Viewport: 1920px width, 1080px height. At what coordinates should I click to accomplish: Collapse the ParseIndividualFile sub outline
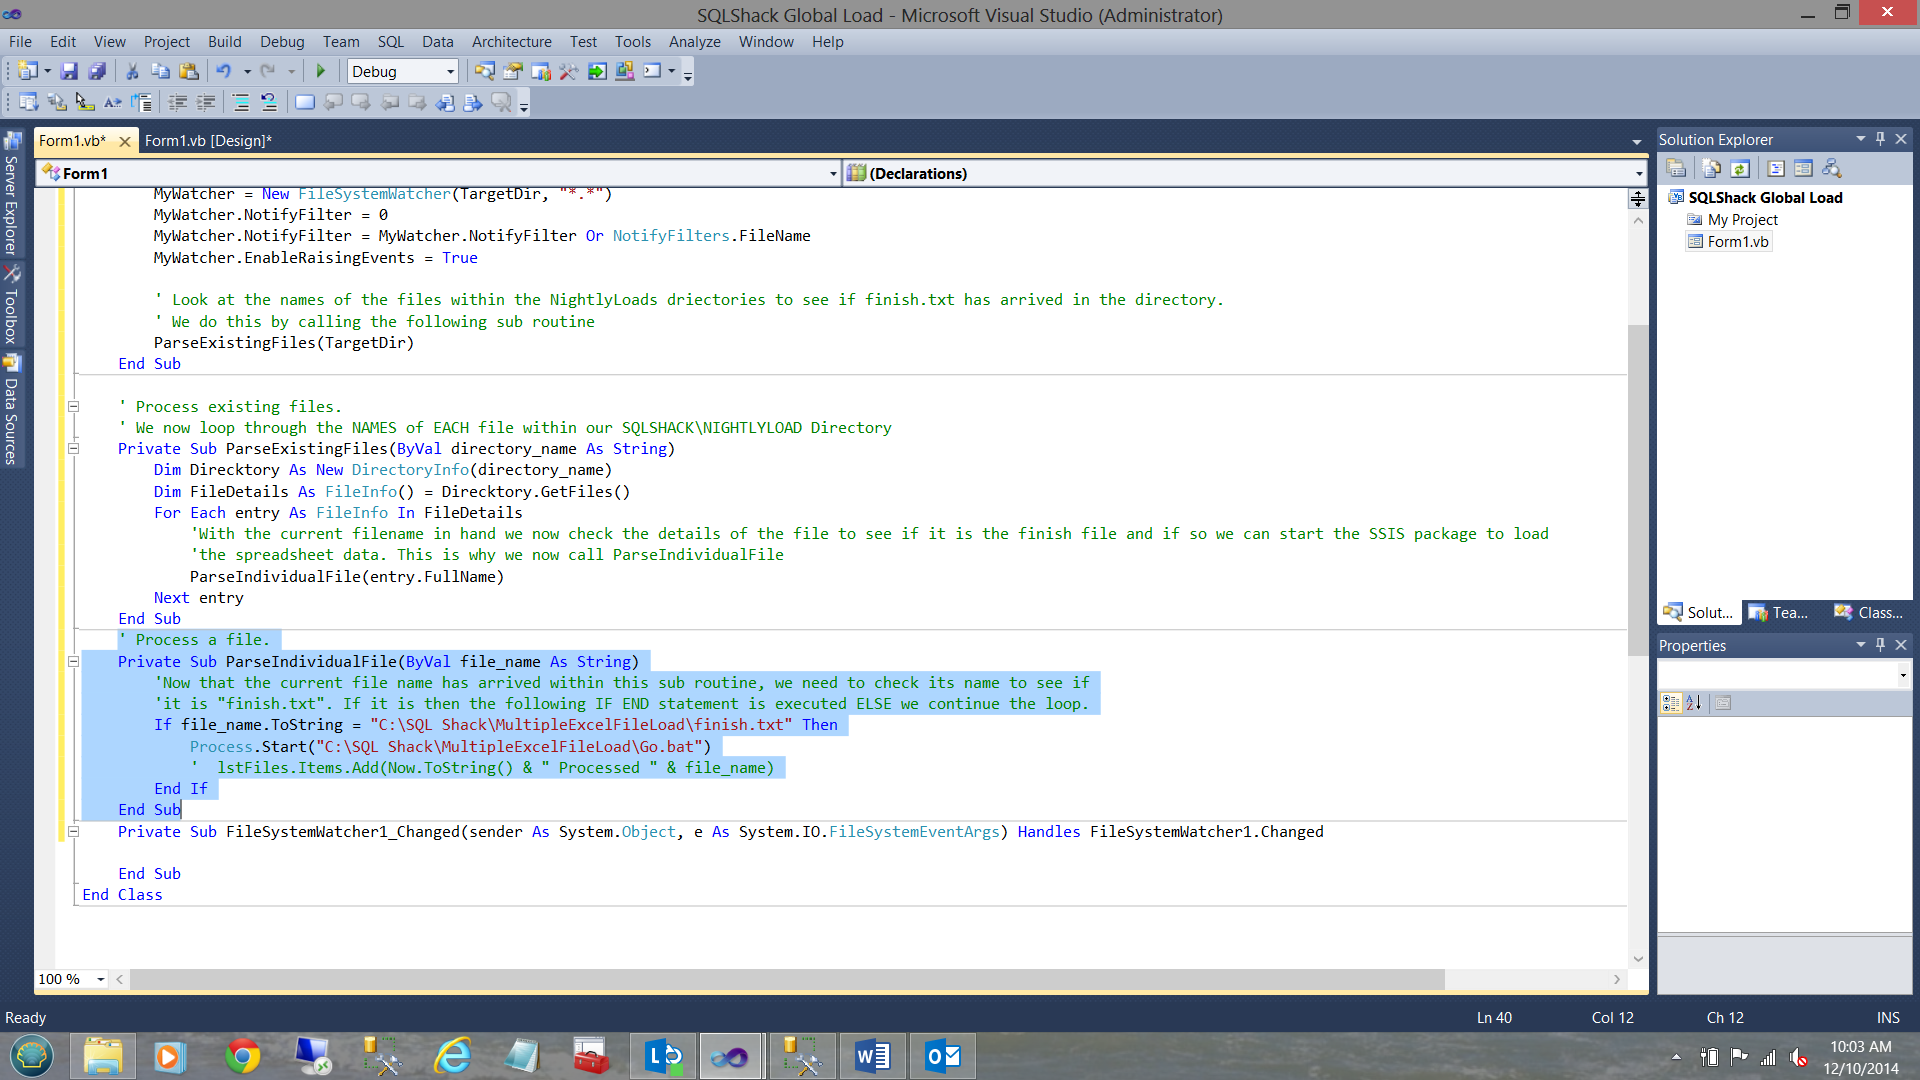[x=73, y=661]
